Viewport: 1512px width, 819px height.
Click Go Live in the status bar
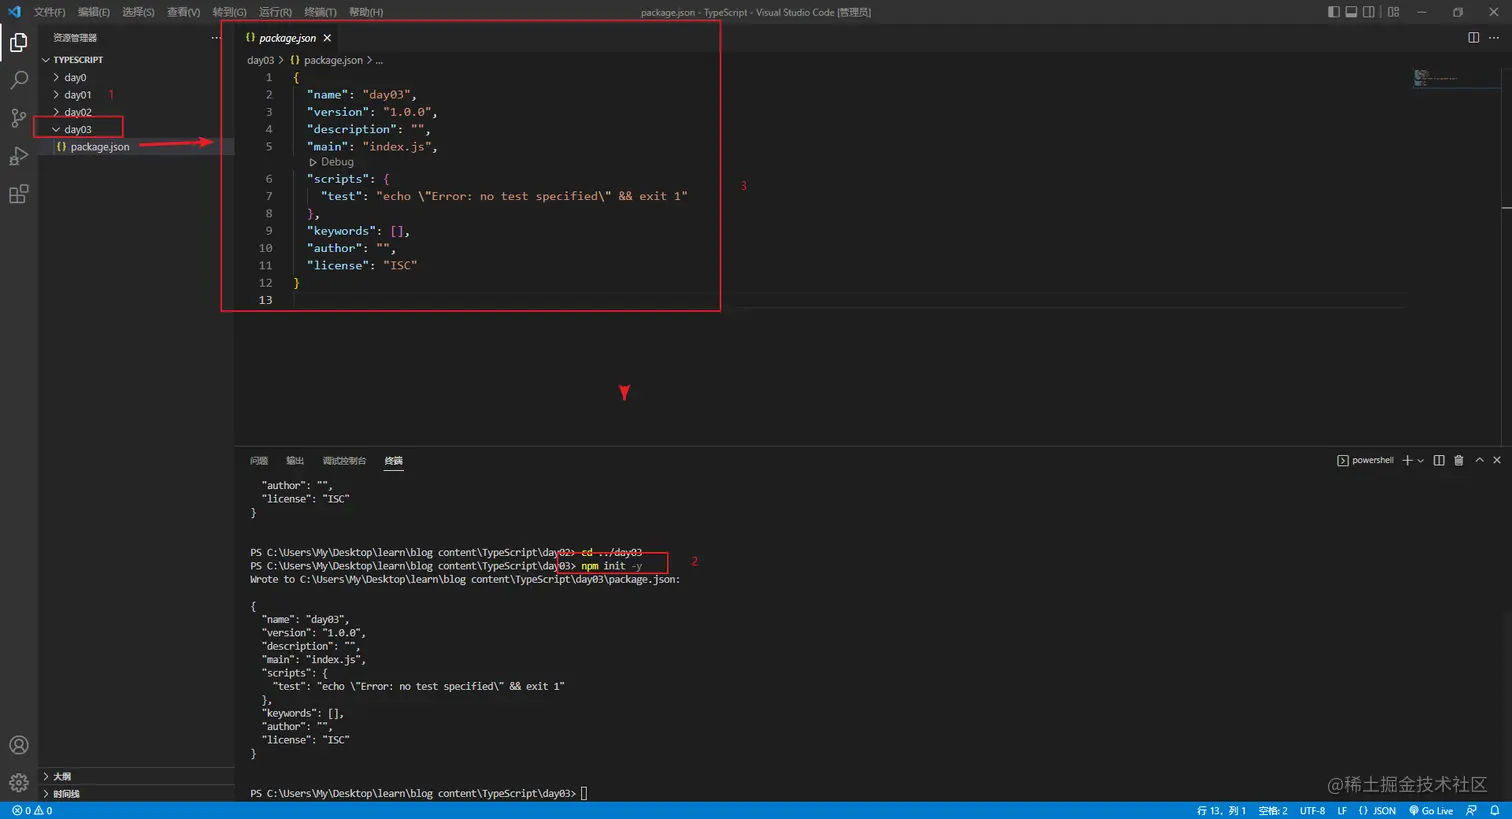[x=1431, y=811]
